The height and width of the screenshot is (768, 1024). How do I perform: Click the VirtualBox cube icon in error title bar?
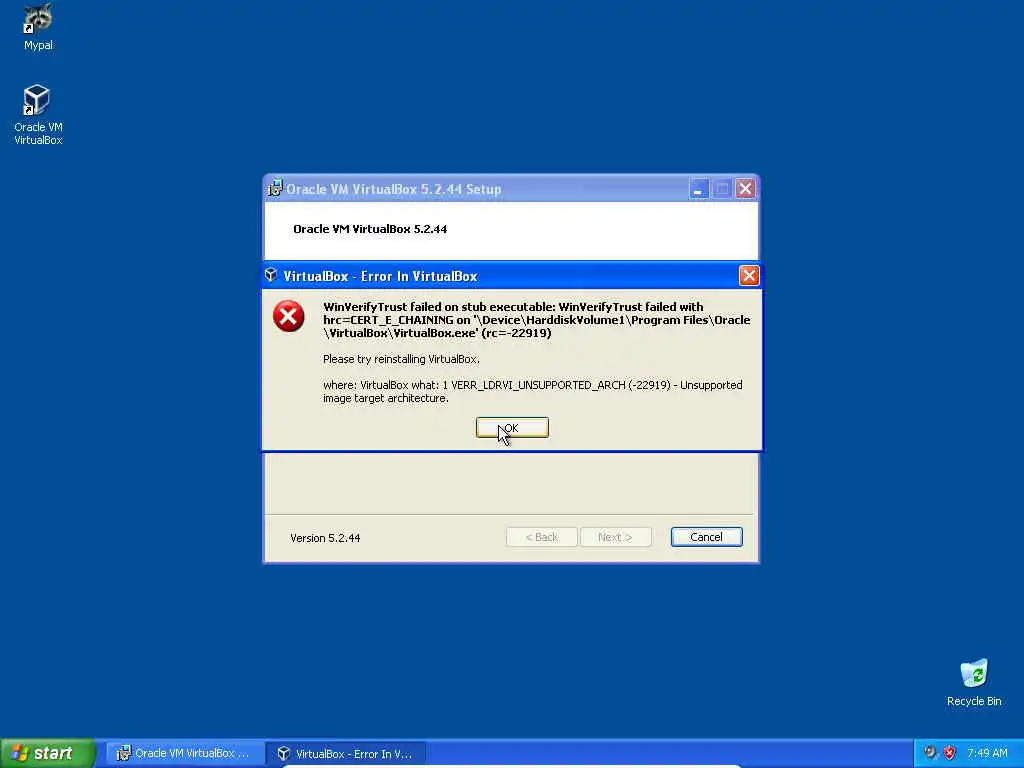[x=271, y=276]
